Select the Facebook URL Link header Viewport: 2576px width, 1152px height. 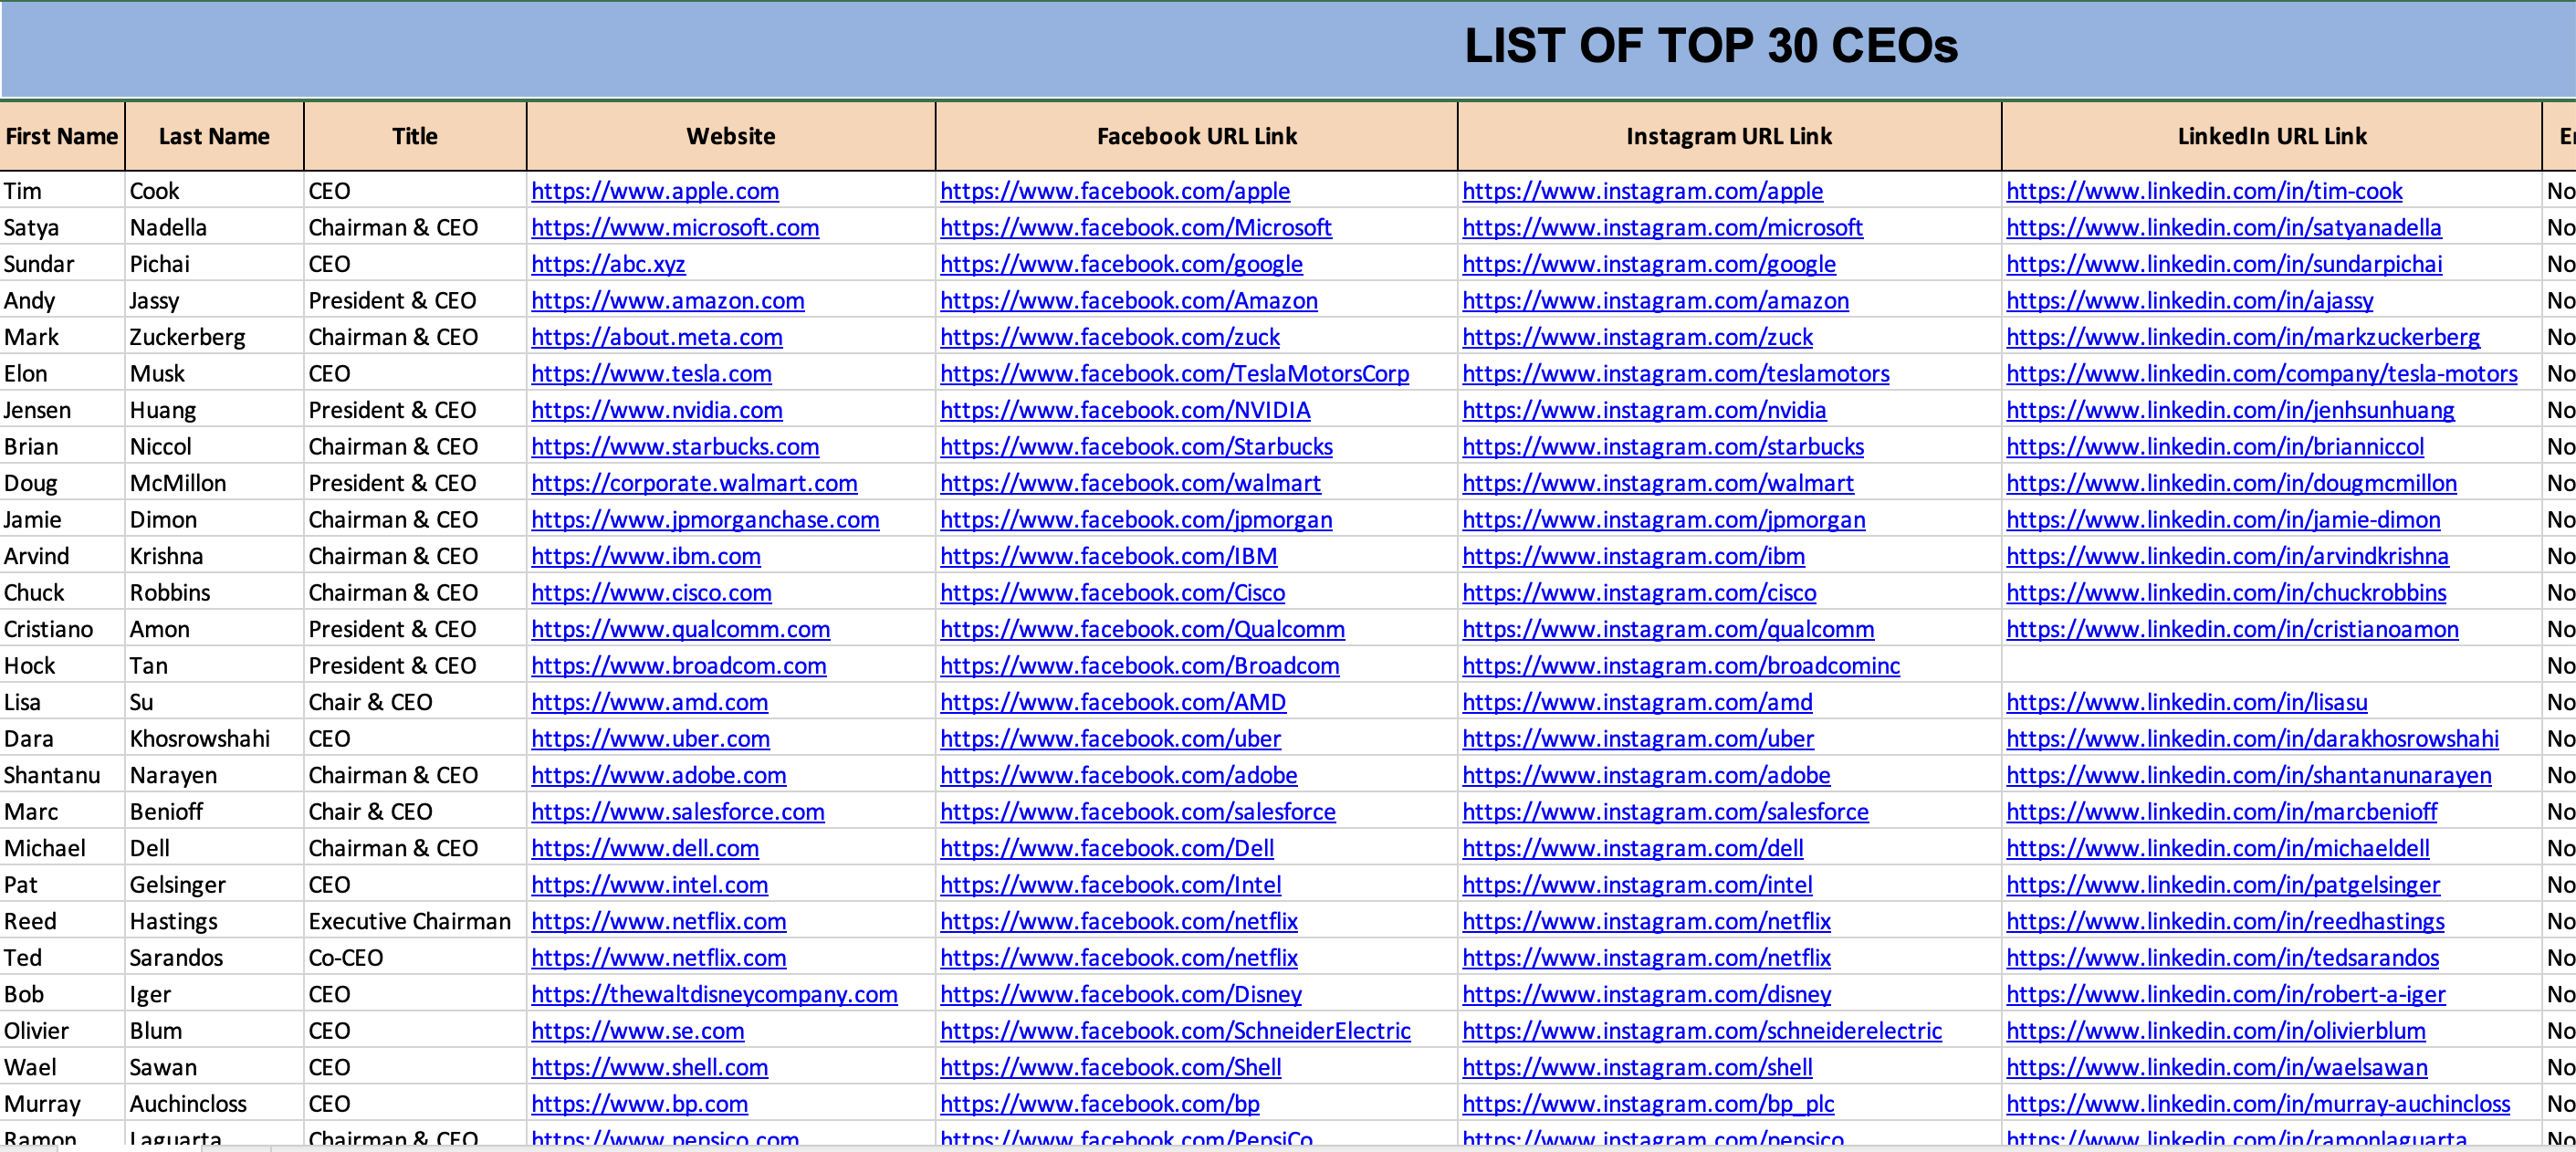coord(1196,136)
